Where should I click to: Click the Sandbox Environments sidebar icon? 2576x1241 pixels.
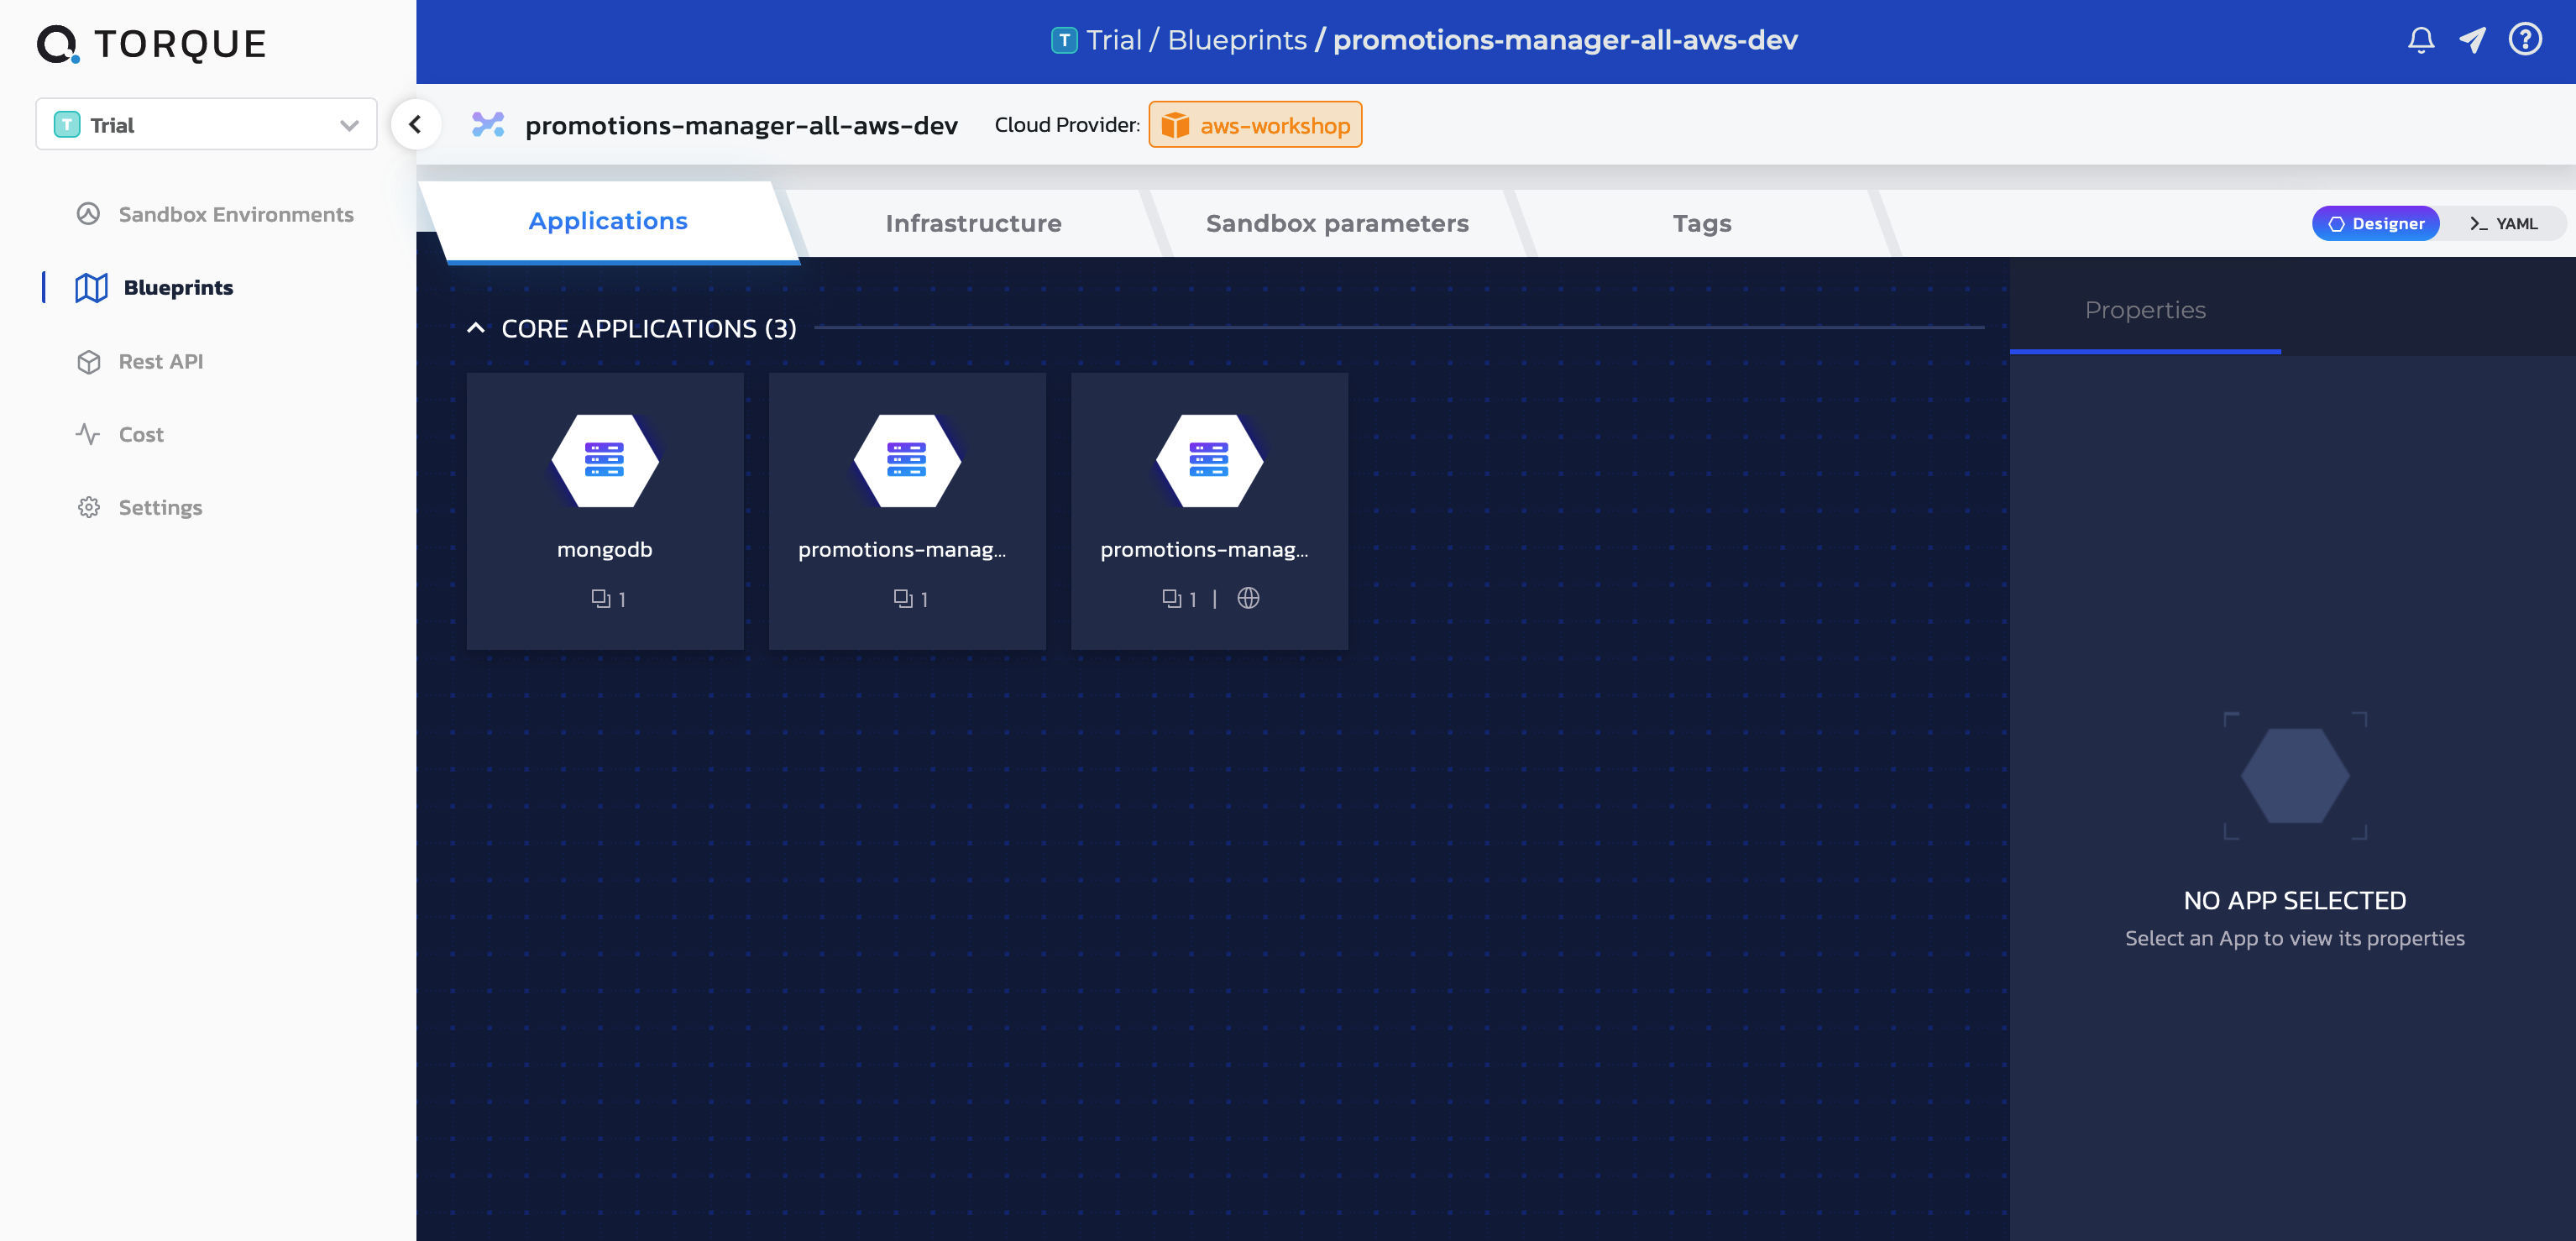(x=88, y=214)
